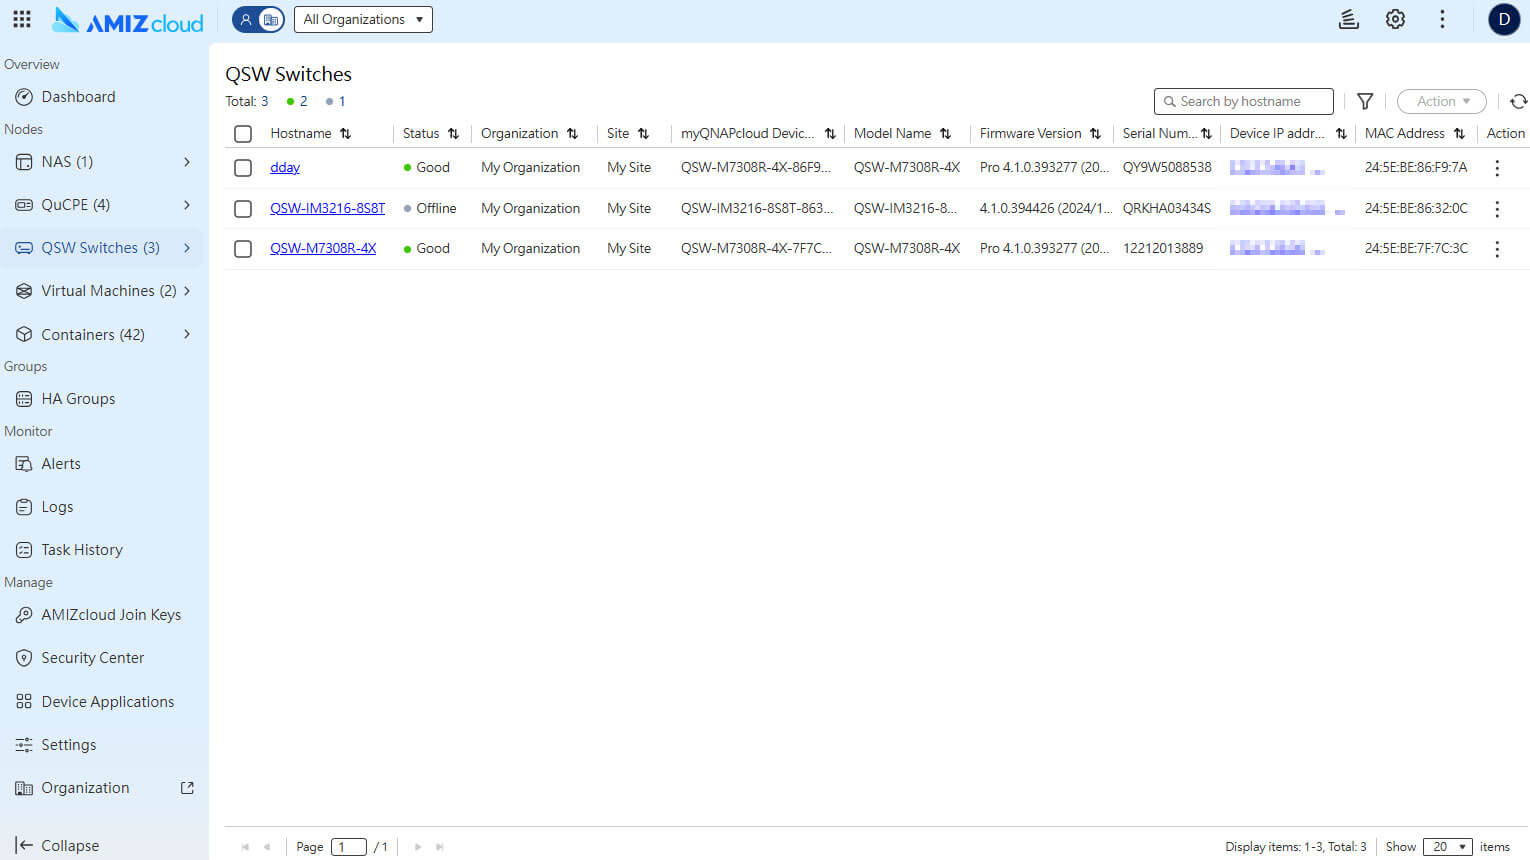Sort the table by Hostname column
This screenshot has height=860, width=1530.
tap(345, 134)
